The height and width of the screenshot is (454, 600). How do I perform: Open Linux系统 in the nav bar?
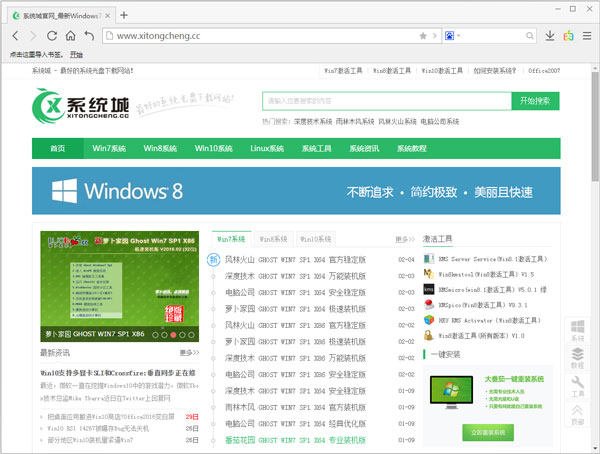click(267, 149)
